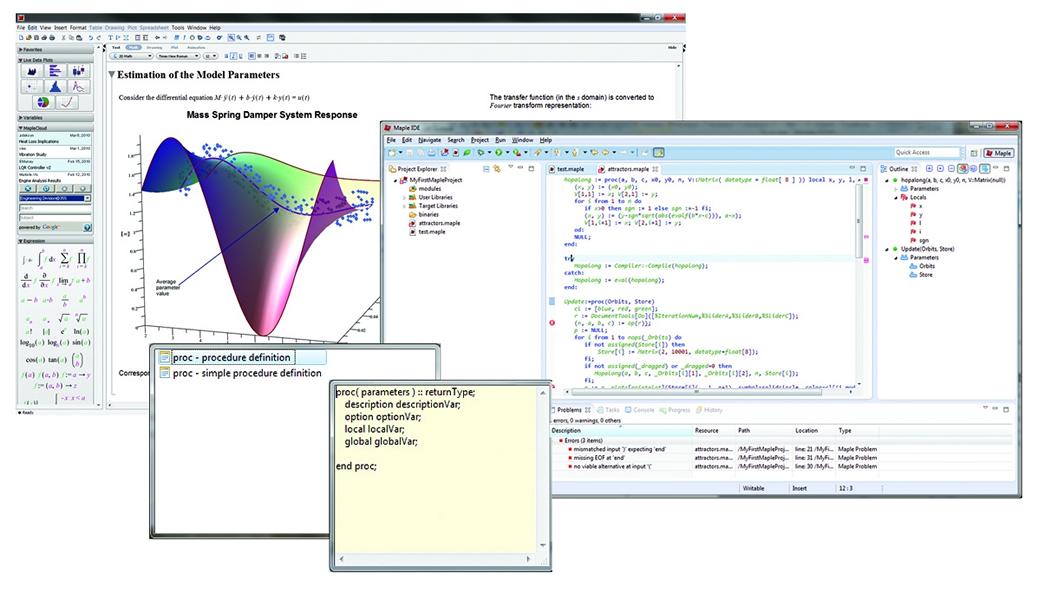Image resolution: width=1038 pixels, height=600 pixels.
Task: Open the Navigate menu in Maple IDE
Action: pyautogui.click(x=430, y=140)
